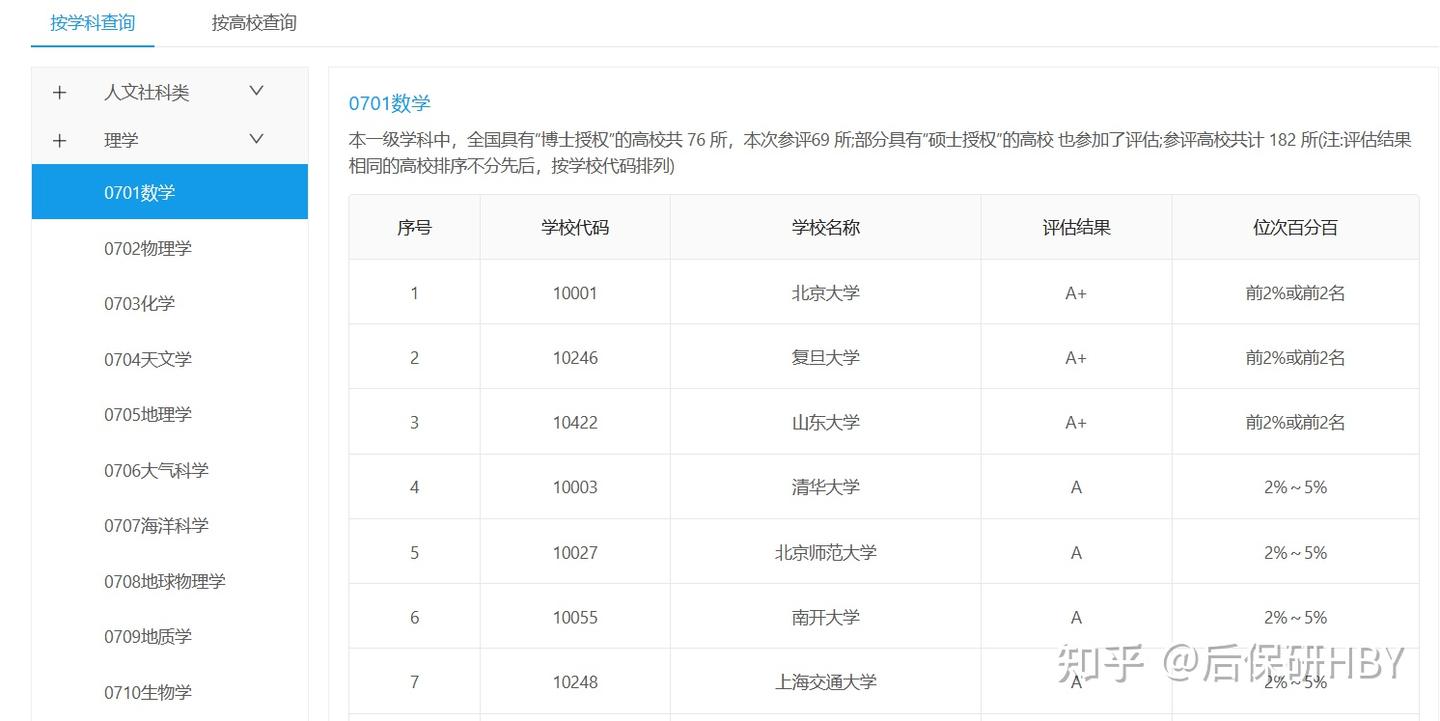This screenshot has width=1440, height=721.
Task: Click the 学校代码 column header
Action: click(575, 227)
